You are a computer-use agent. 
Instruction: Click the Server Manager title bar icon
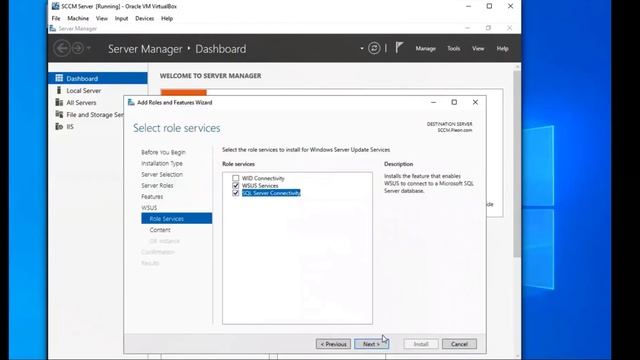click(53, 28)
